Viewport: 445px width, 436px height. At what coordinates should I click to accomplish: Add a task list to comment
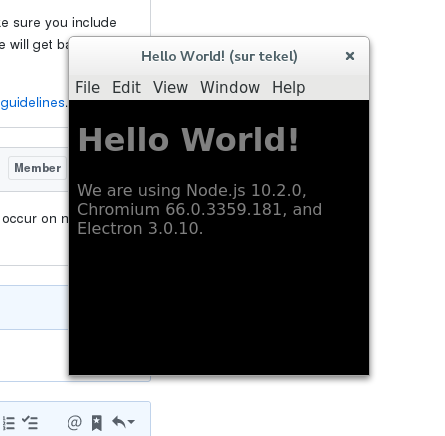pyautogui.click(x=30, y=422)
